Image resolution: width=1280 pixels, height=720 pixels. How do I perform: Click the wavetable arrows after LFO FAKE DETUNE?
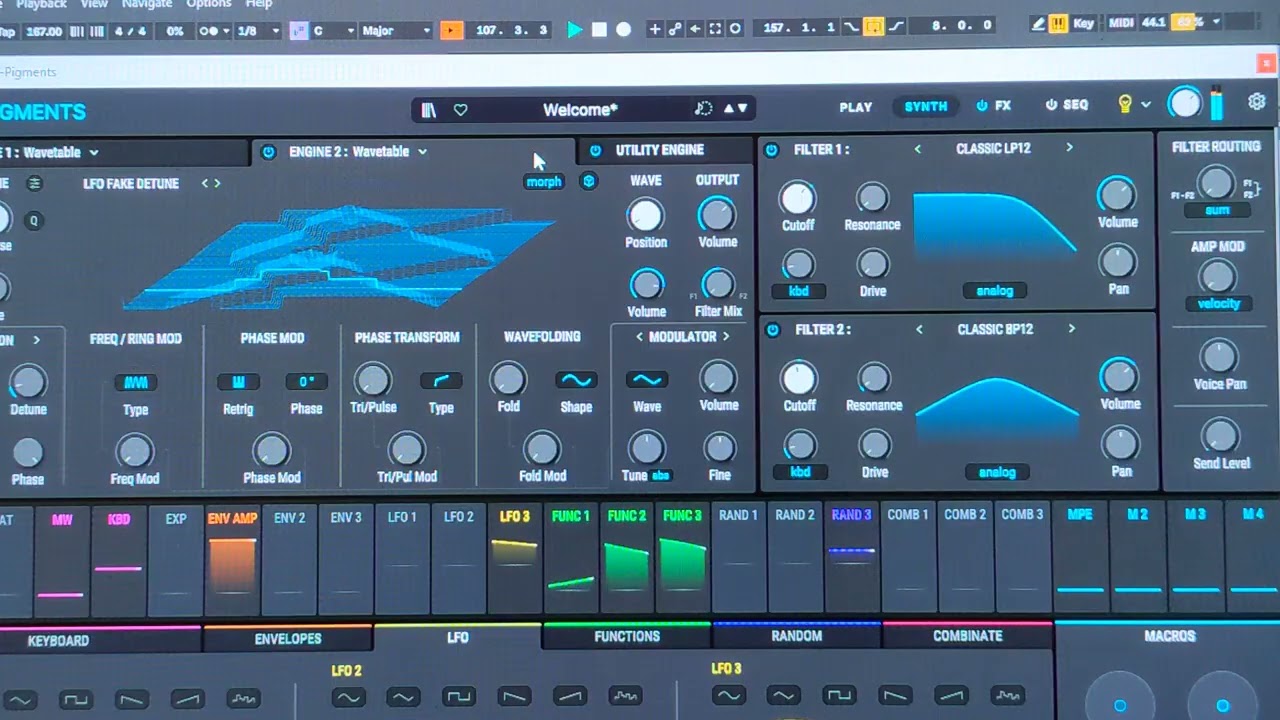pos(211,184)
